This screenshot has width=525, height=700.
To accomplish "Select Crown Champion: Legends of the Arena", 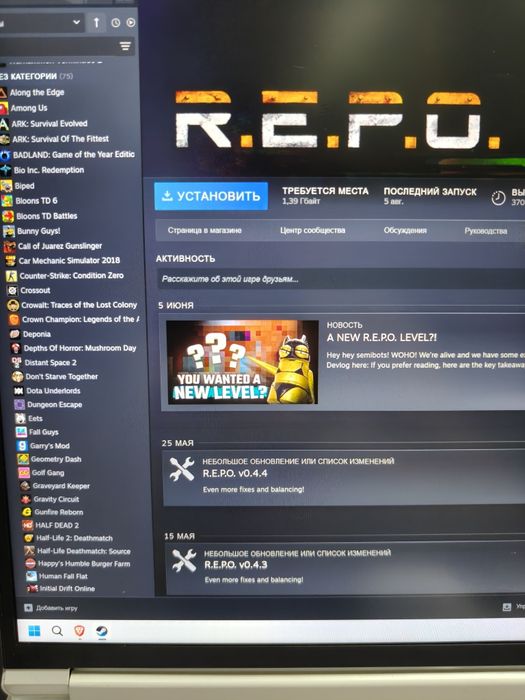I will pos(80,320).
